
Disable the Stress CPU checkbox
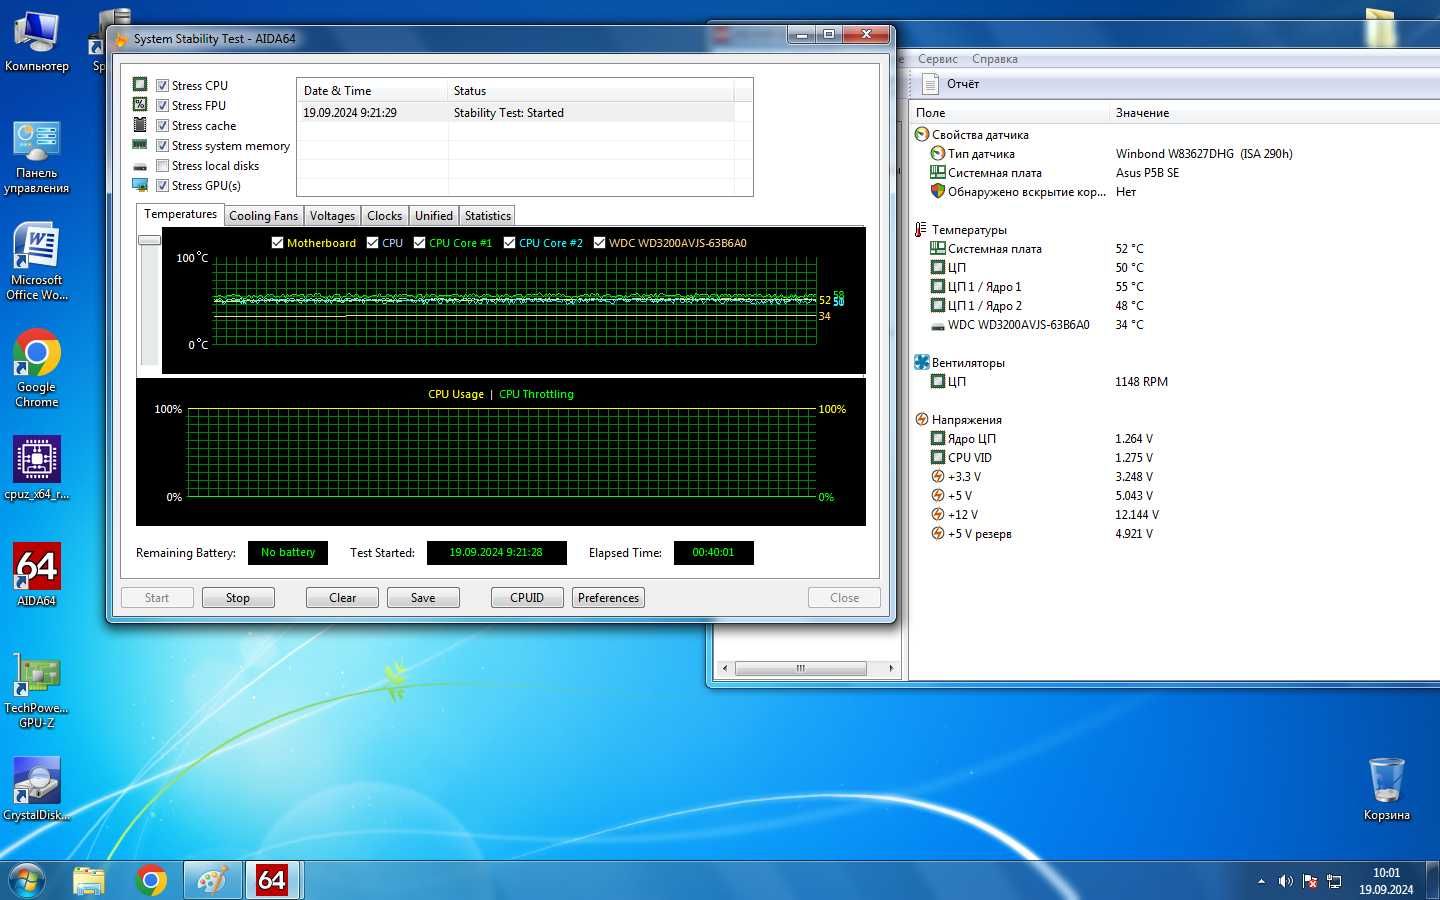(162, 85)
